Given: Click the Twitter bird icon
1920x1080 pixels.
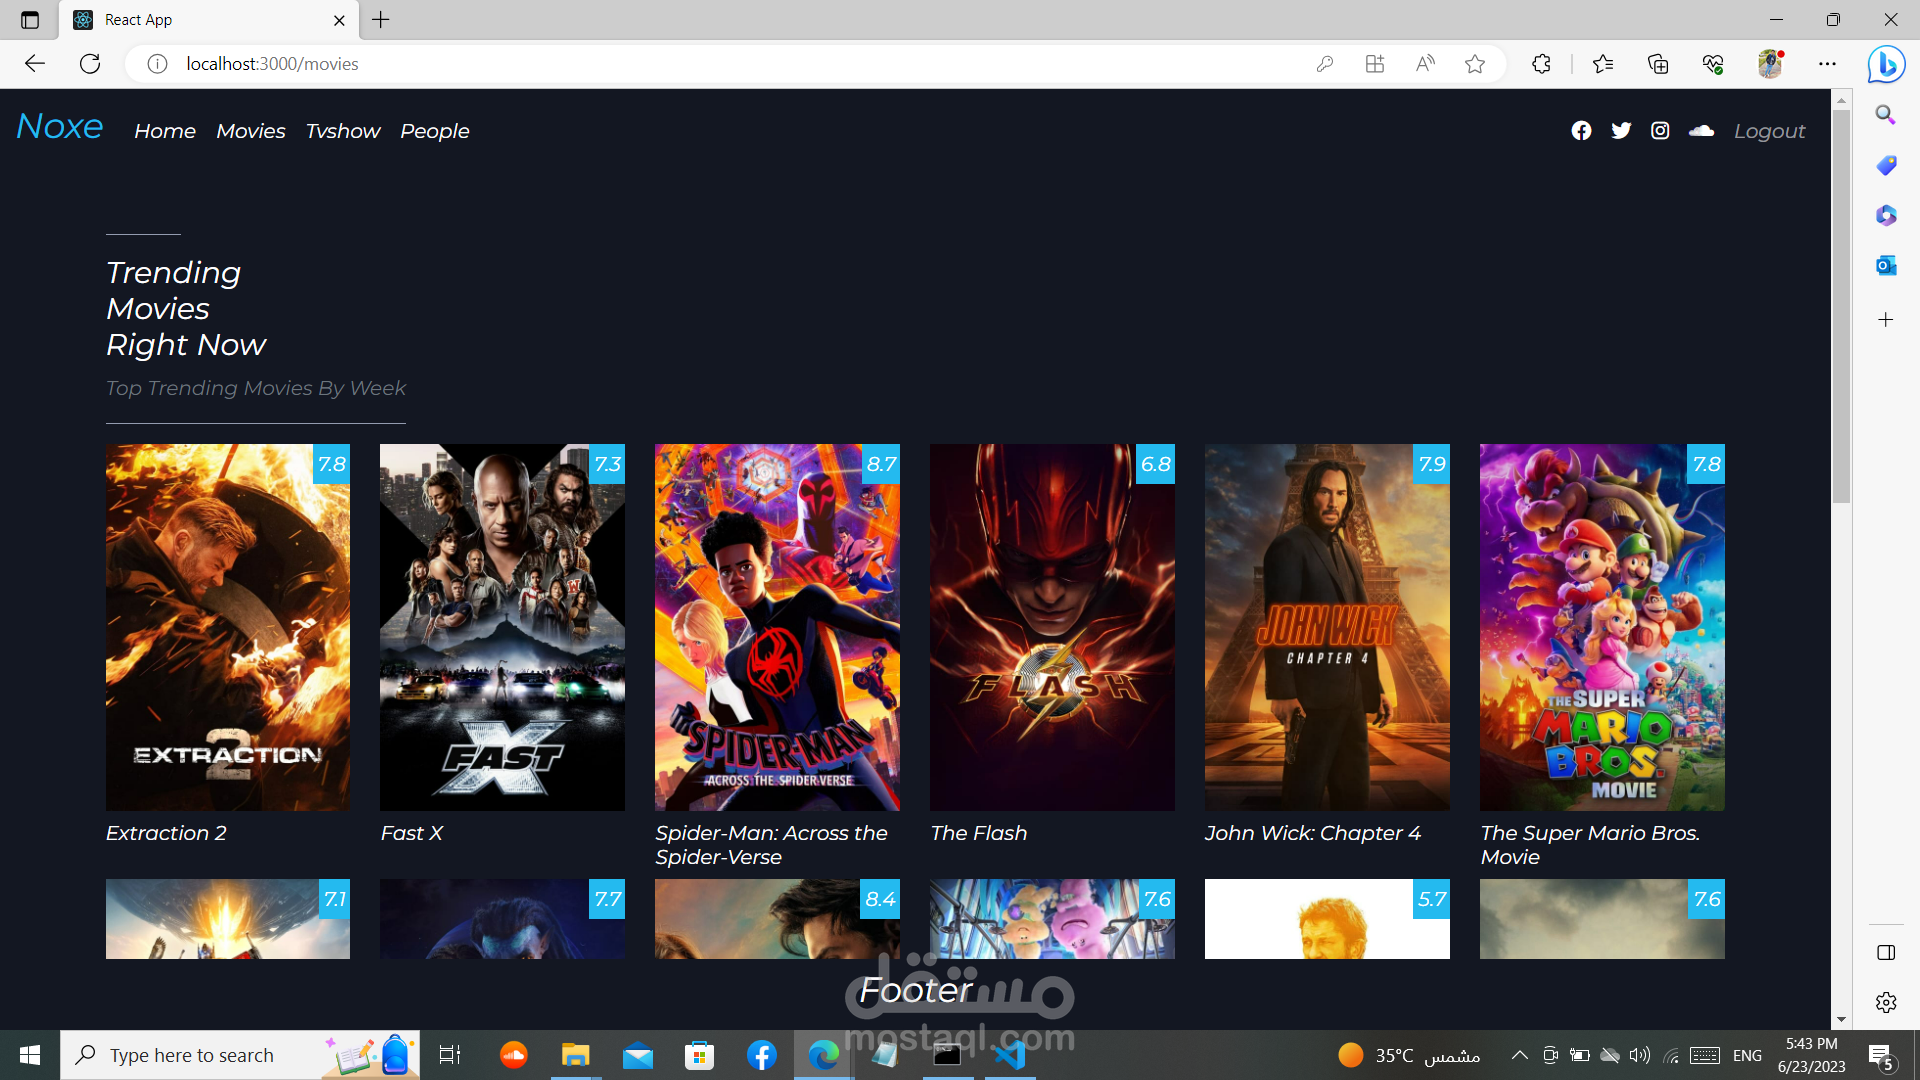Looking at the screenshot, I should click(x=1621, y=131).
